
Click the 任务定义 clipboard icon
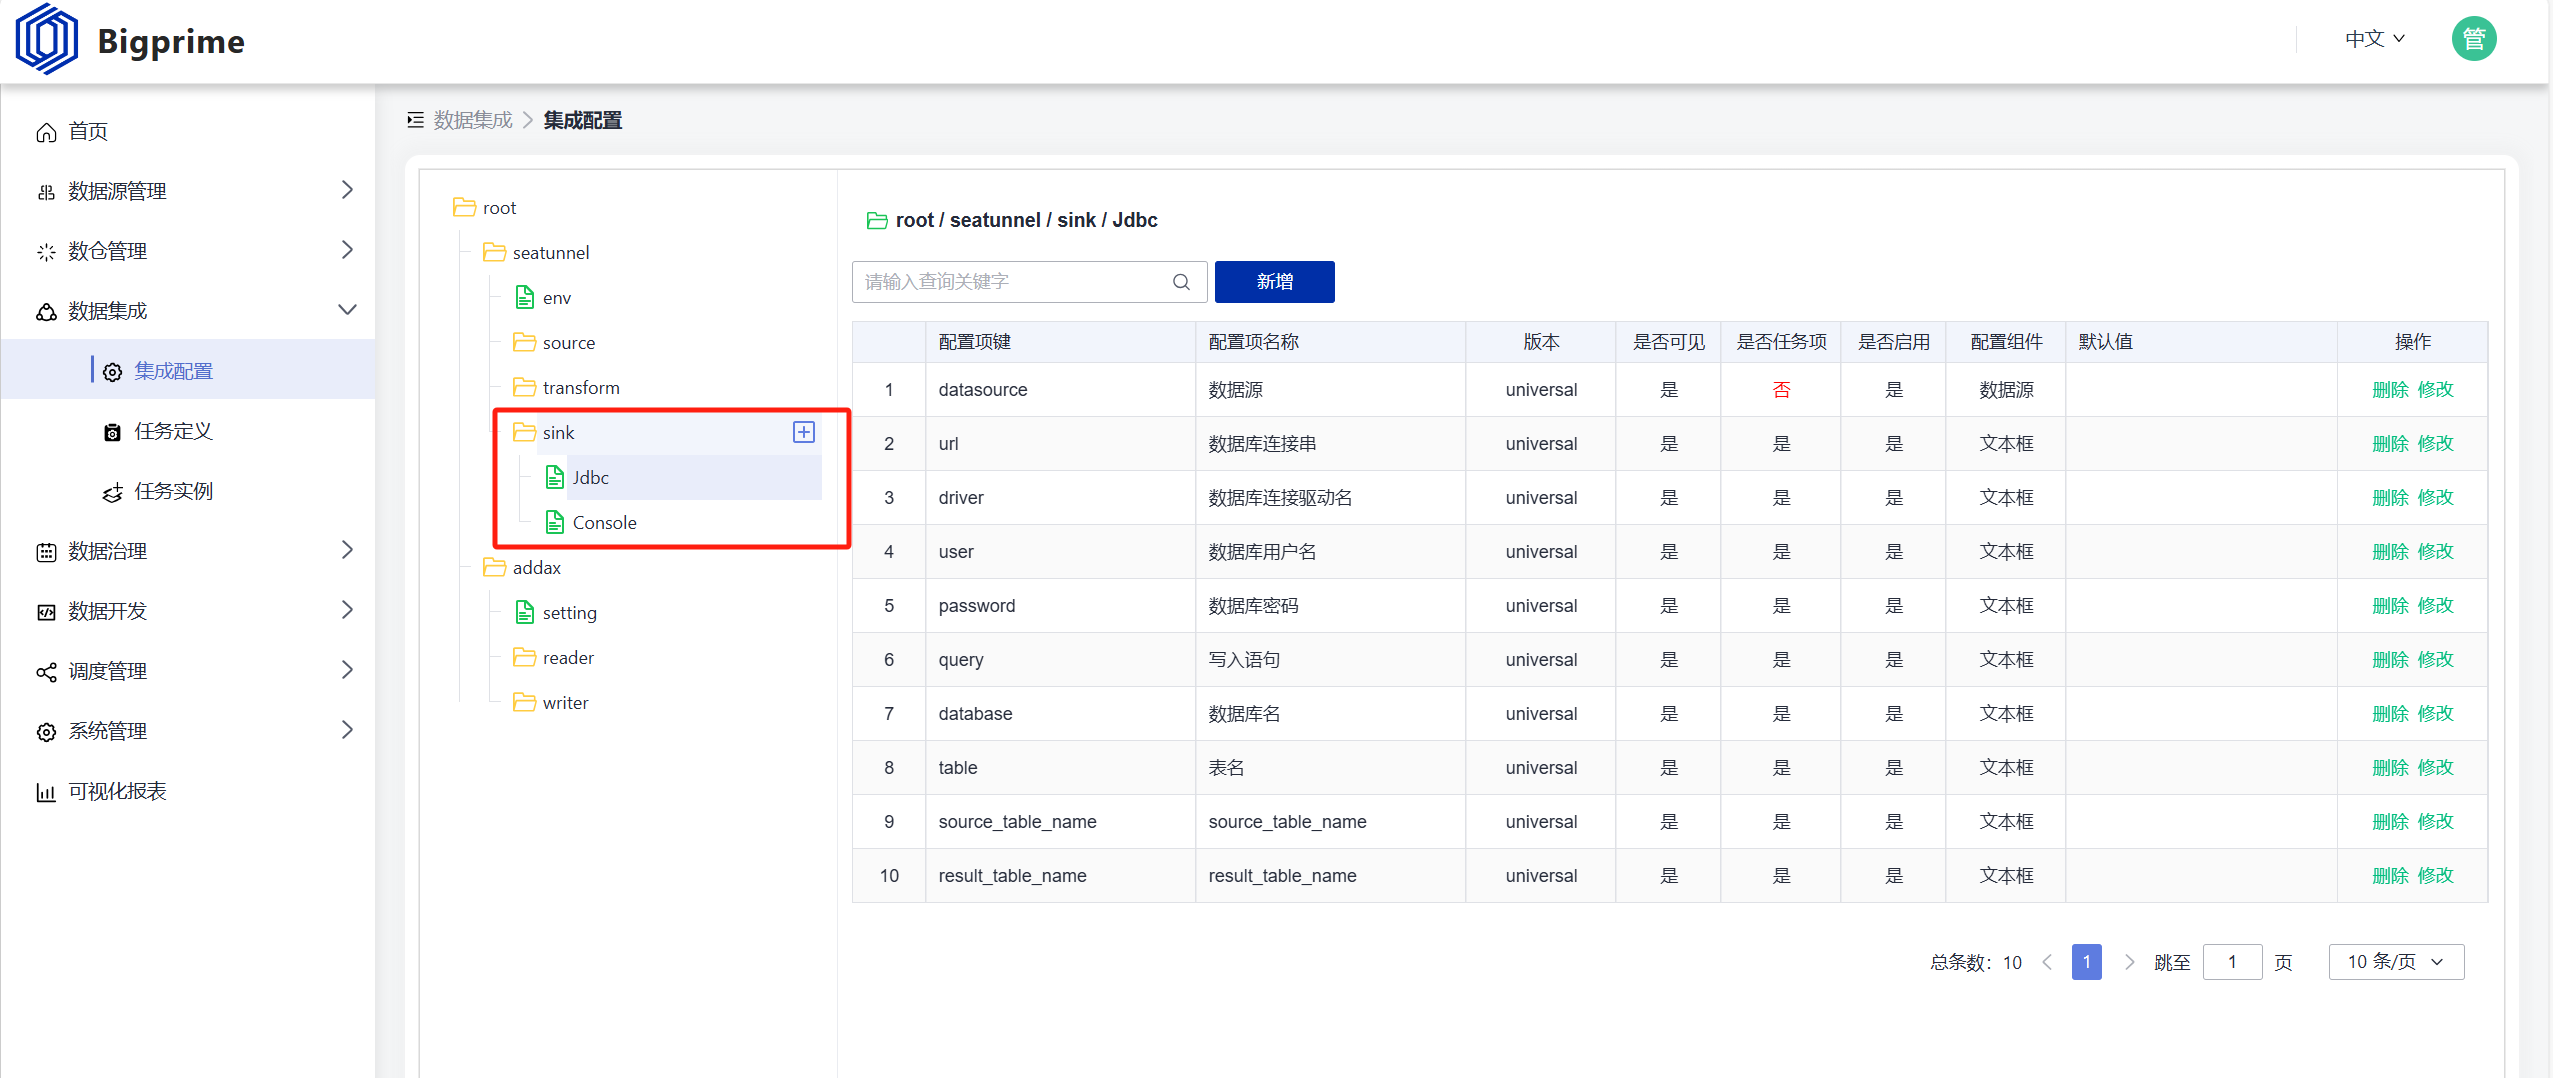(x=113, y=432)
